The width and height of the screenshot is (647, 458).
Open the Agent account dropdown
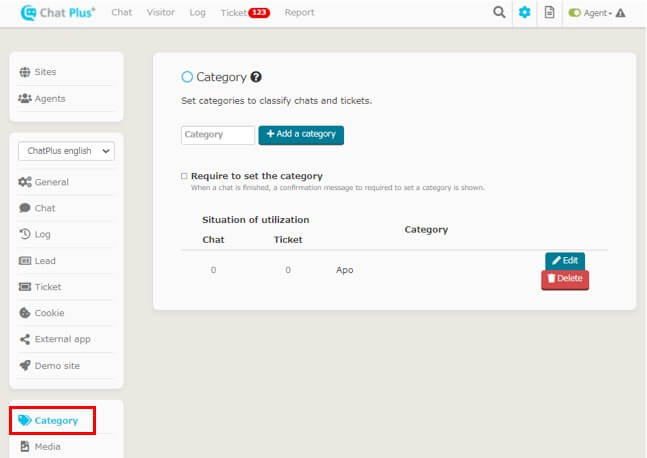coord(597,13)
